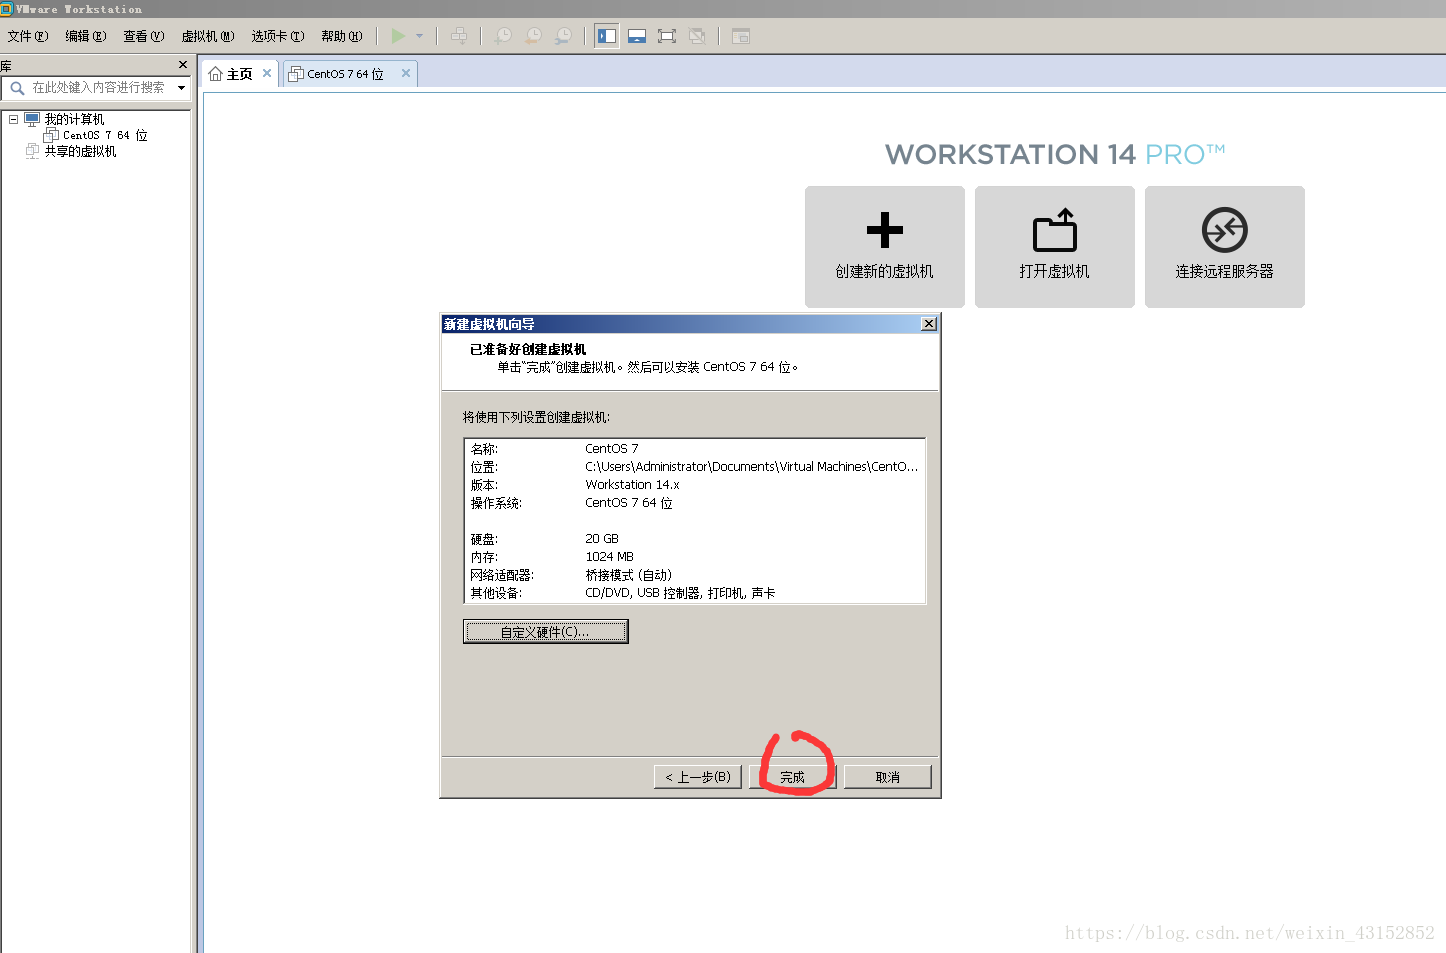
Task: Toggle the library sidebar view icon
Action: (x=607, y=36)
